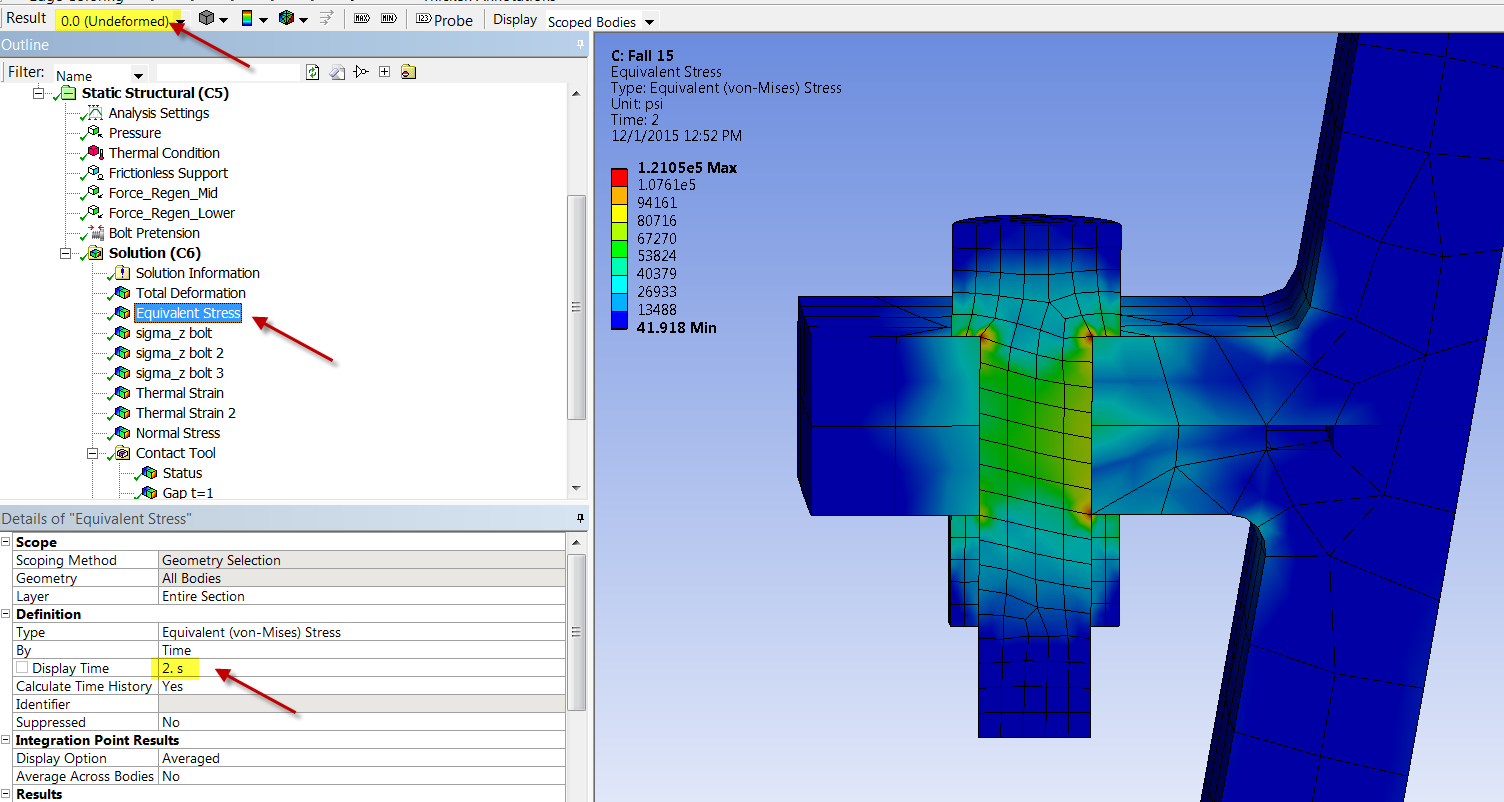Select sigma_z bolt 2 result

click(x=180, y=353)
